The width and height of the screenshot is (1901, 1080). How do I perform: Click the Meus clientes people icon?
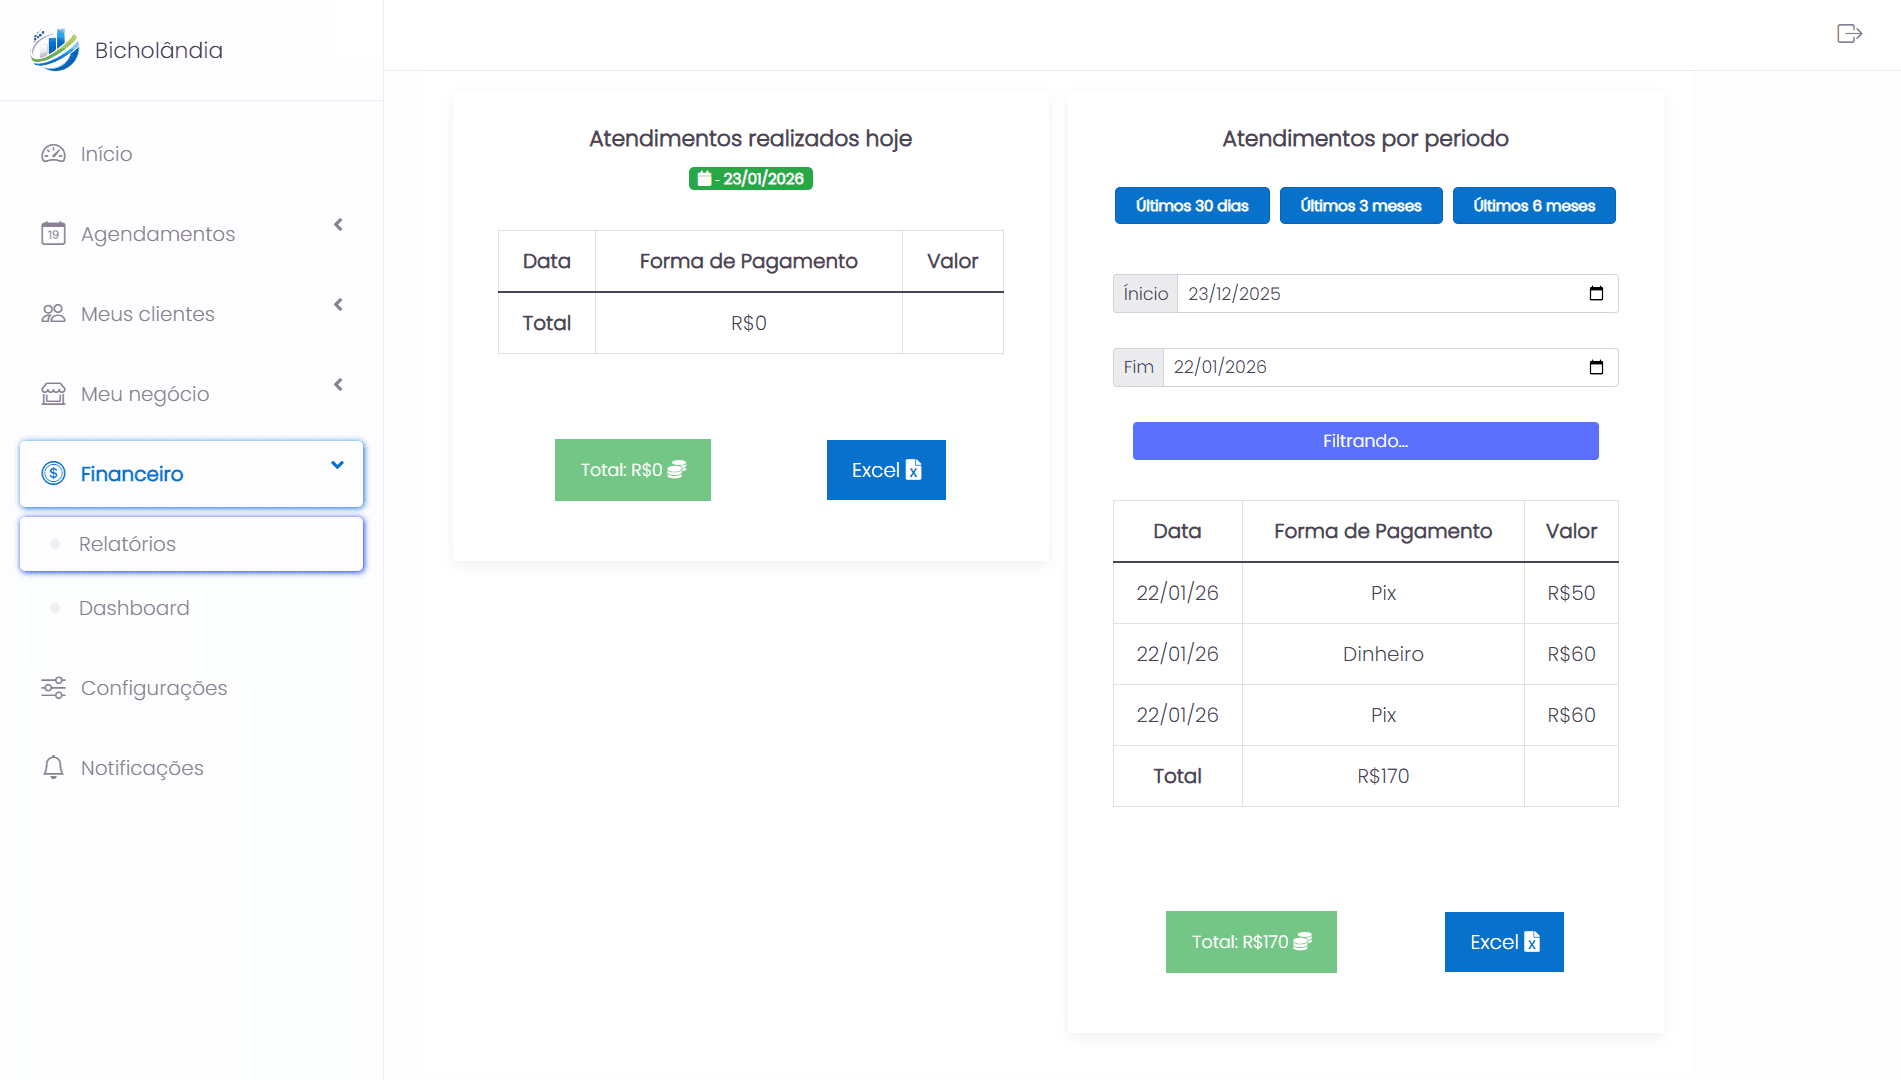tap(53, 314)
